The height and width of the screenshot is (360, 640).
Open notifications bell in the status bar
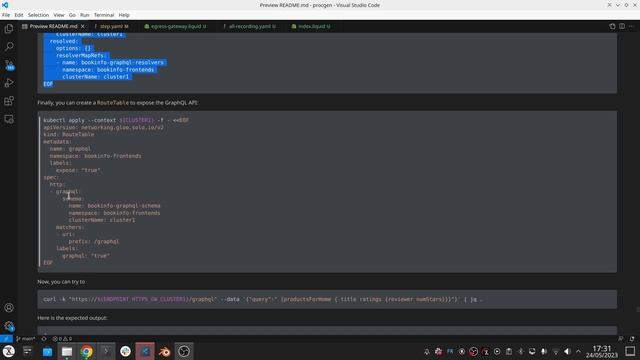click(632, 339)
